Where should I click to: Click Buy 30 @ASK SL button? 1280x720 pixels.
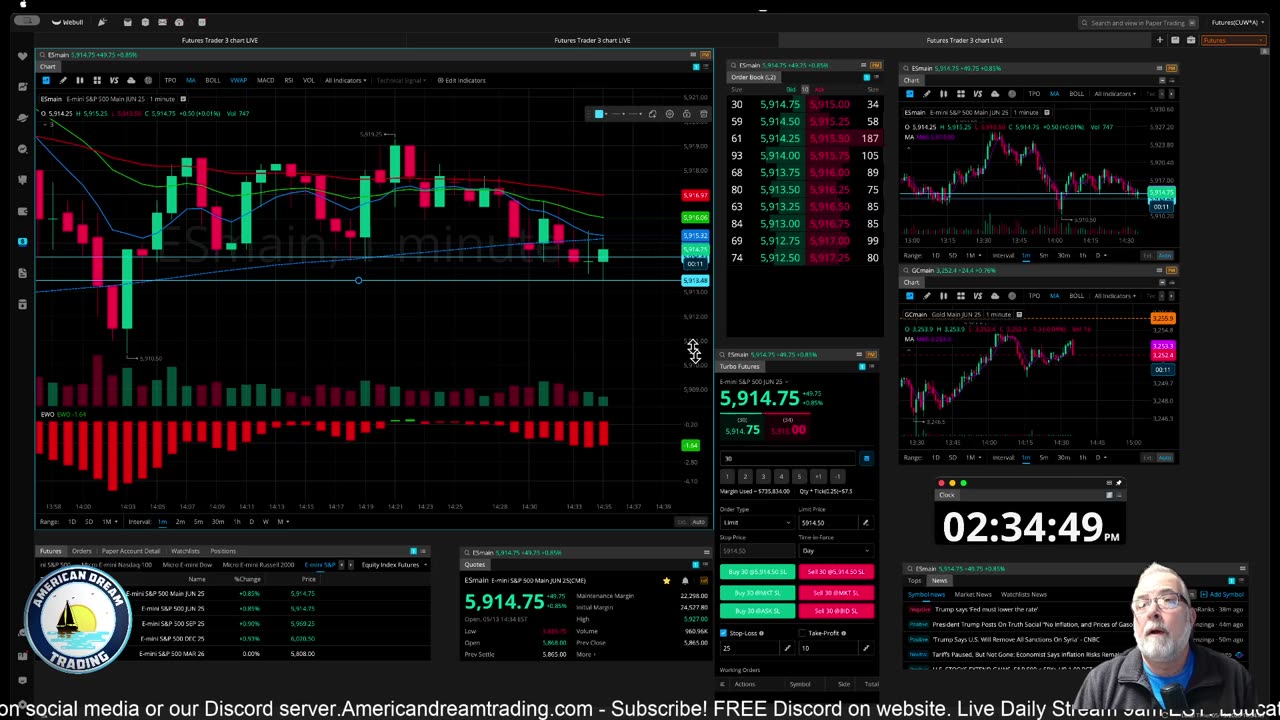pos(757,610)
